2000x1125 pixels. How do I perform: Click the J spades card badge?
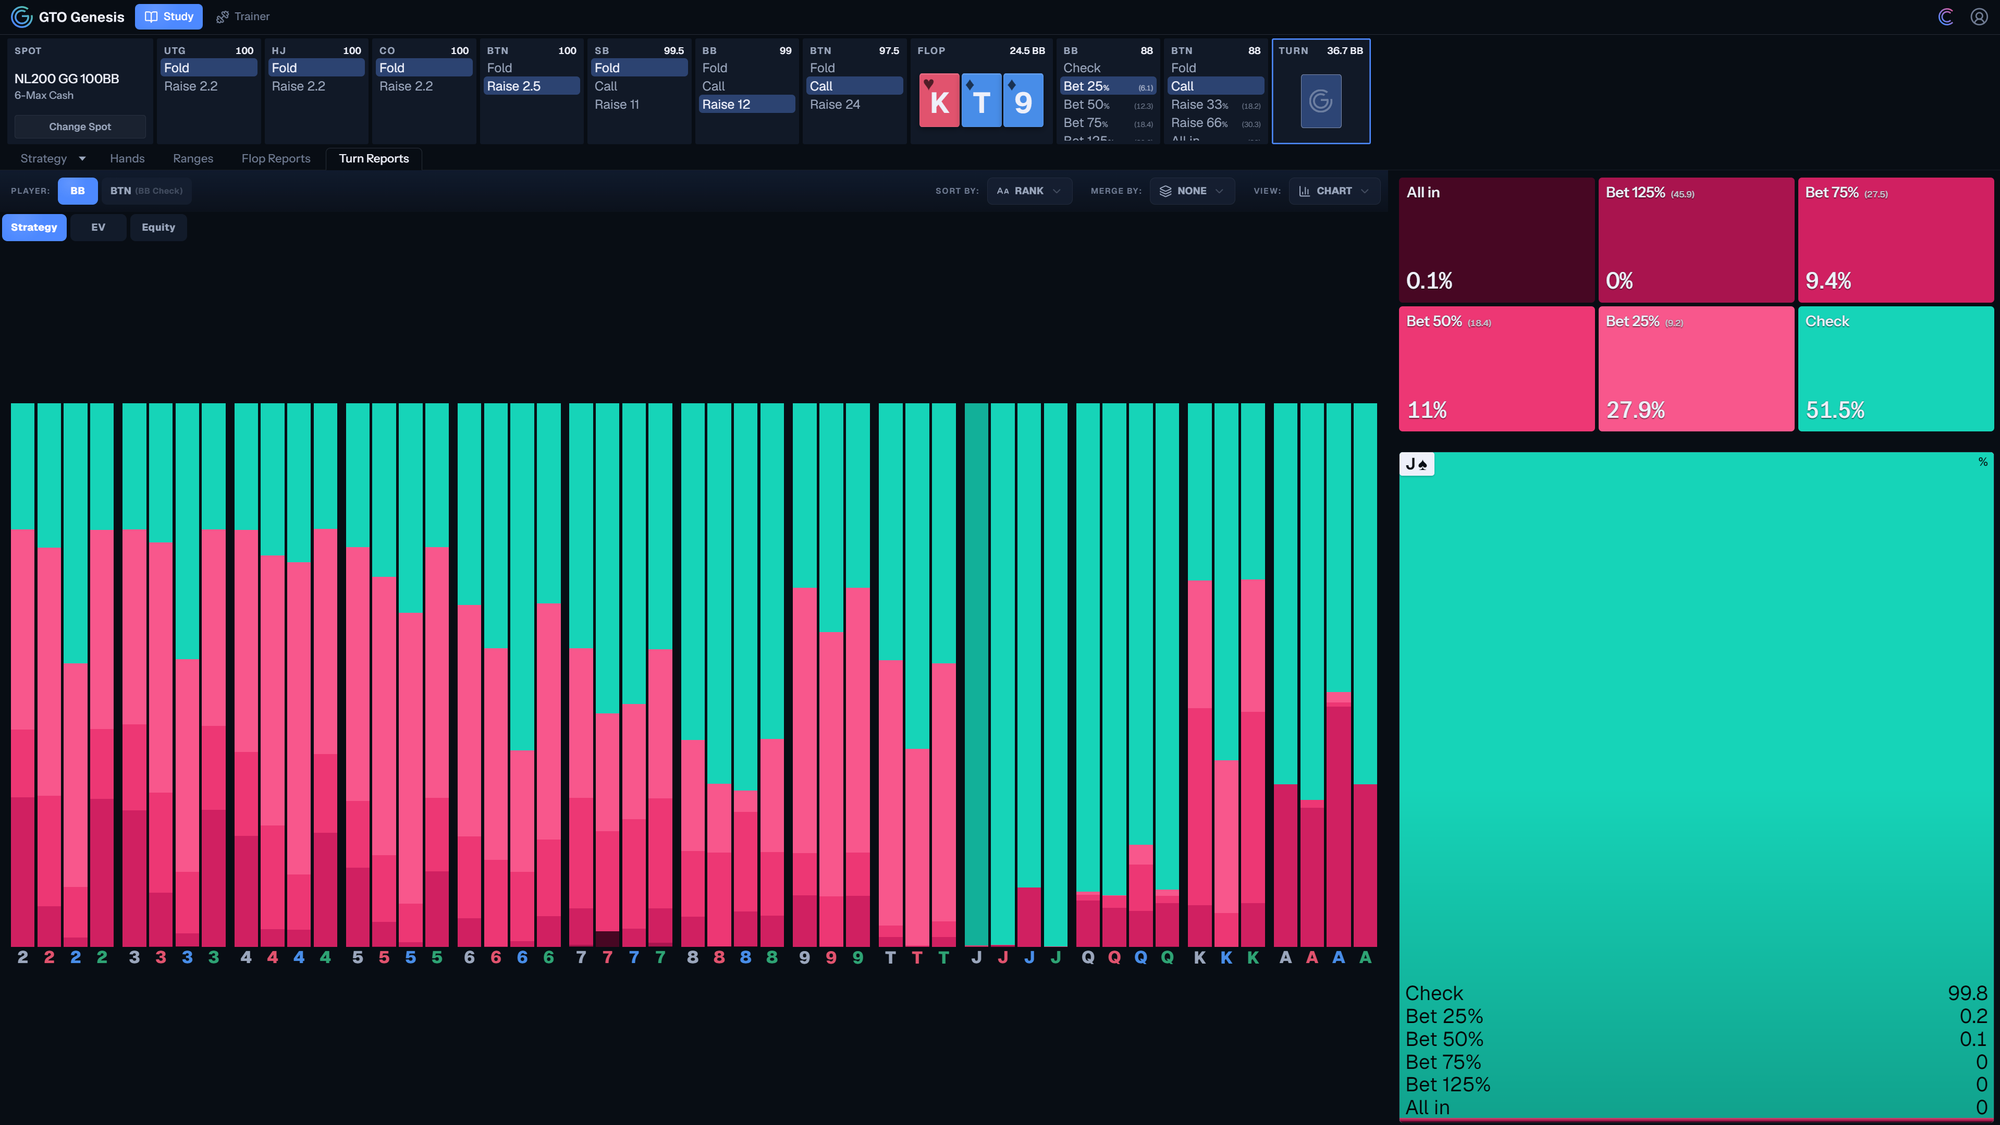(x=1417, y=464)
